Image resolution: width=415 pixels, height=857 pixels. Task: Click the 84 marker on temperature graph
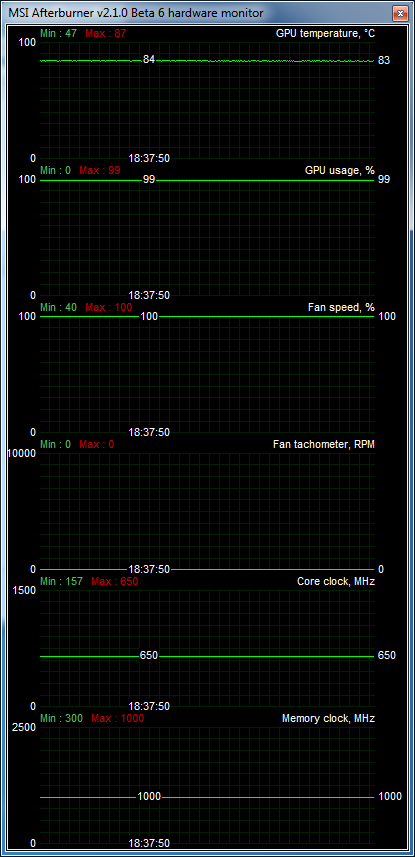[149, 60]
